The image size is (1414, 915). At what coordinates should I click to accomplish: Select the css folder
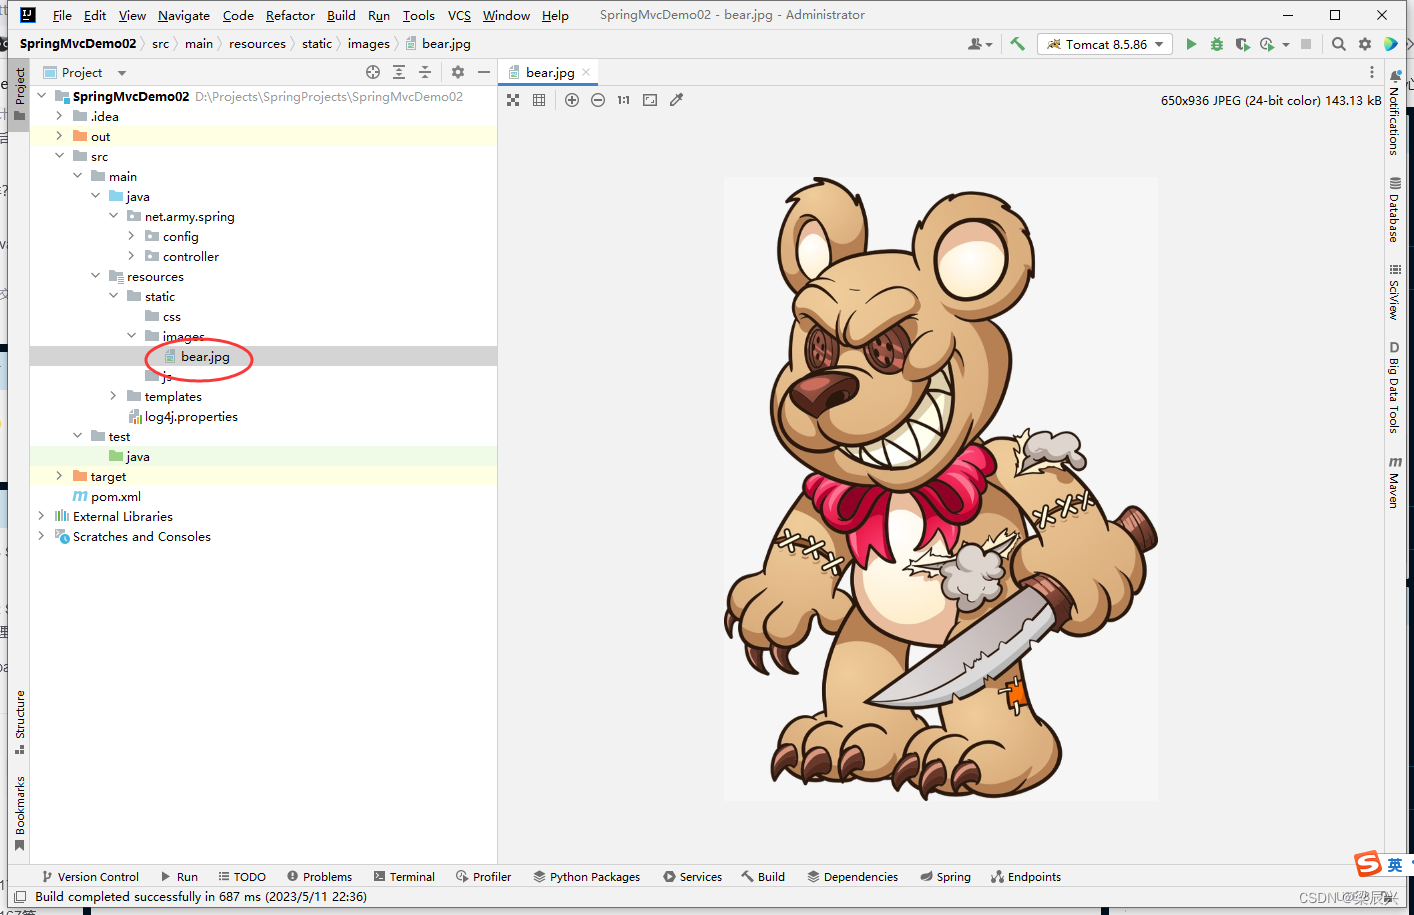point(171,316)
